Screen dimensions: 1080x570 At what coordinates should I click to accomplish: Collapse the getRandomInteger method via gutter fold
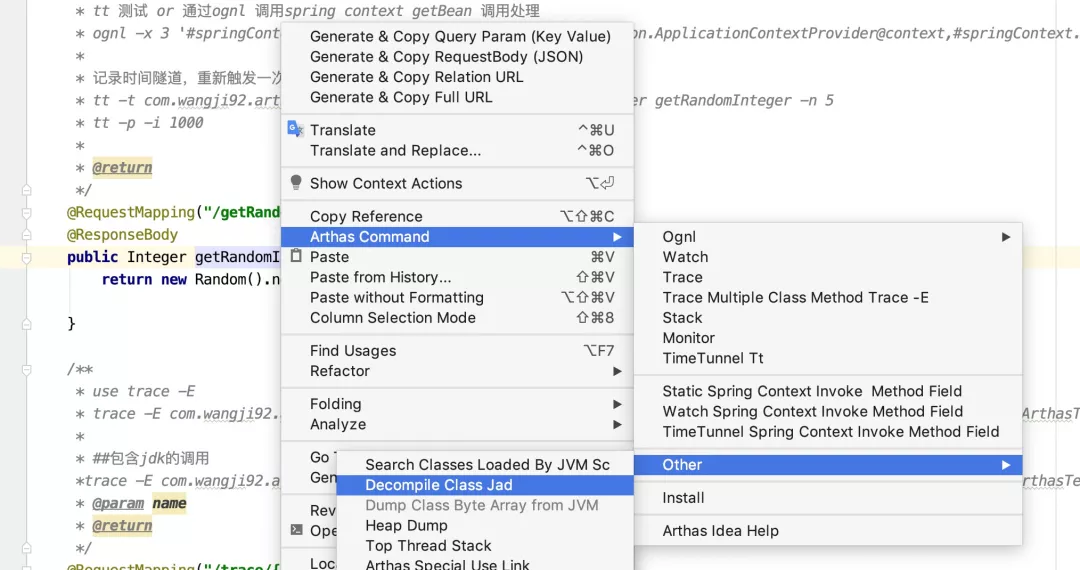(x=26, y=257)
